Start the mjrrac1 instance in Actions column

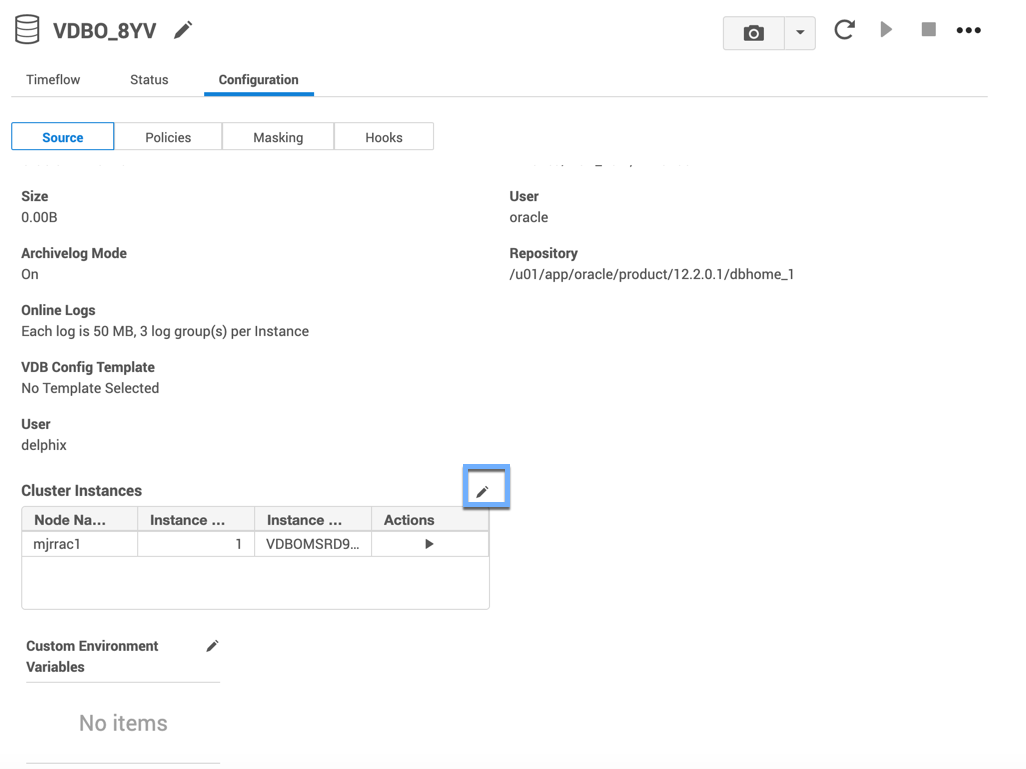(429, 544)
